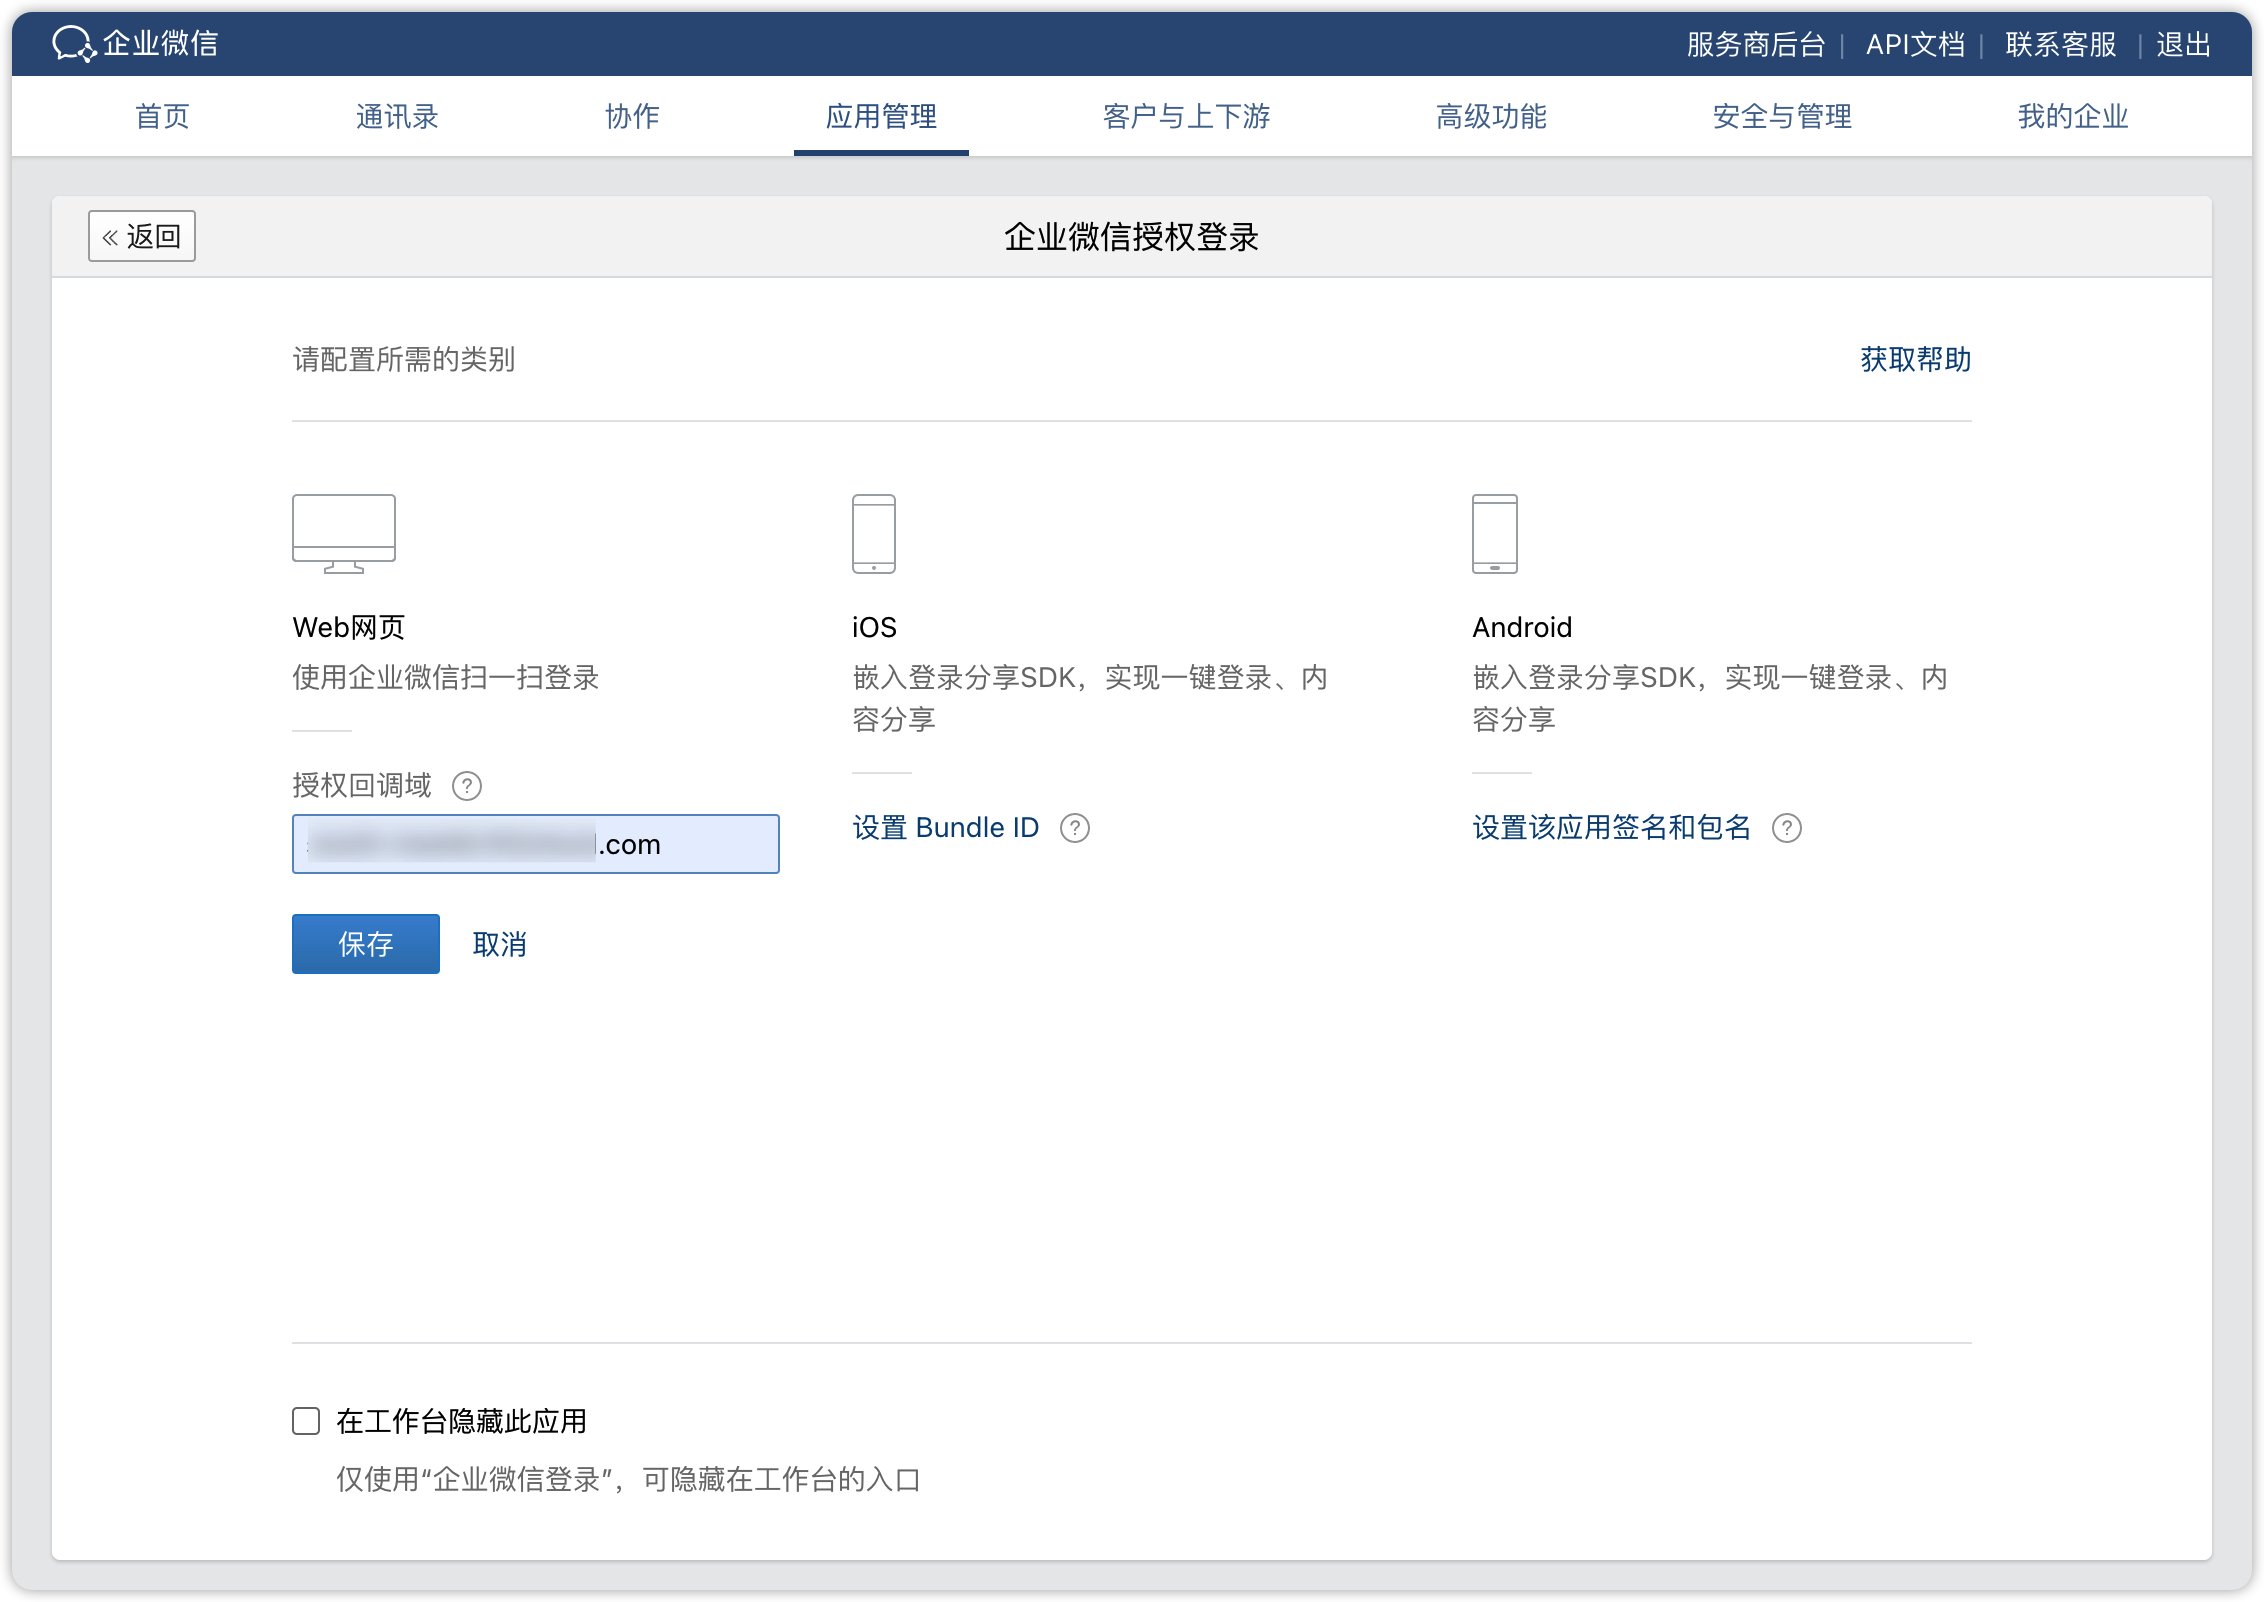The image size is (2264, 1602).
Task: Enable 在工作台隐藏此应用 checkbox
Action: (306, 1421)
